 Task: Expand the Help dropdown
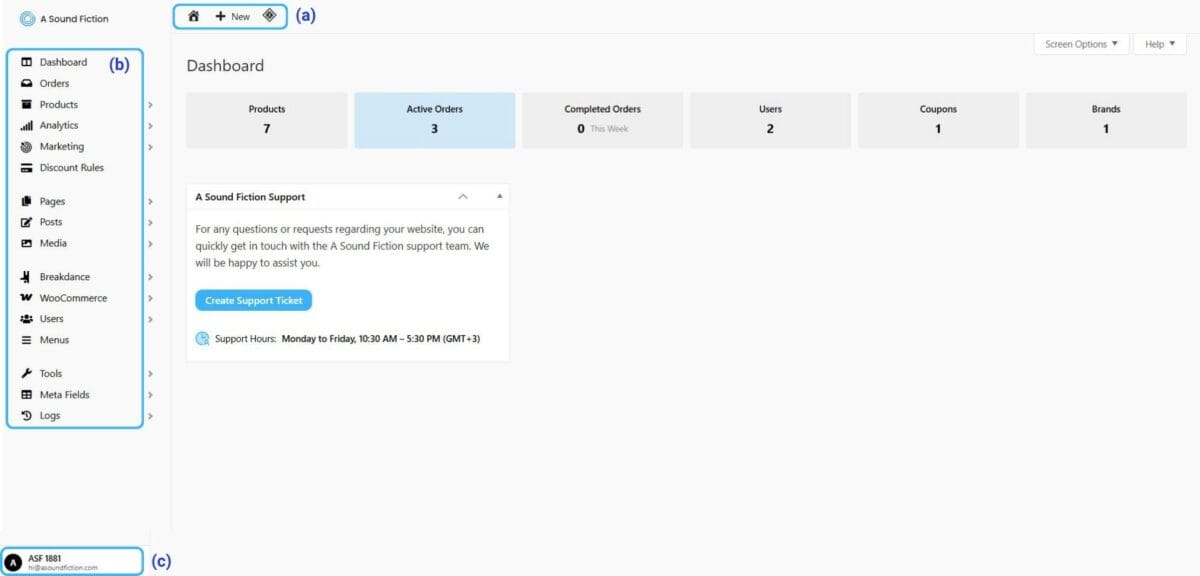pos(1158,43)
